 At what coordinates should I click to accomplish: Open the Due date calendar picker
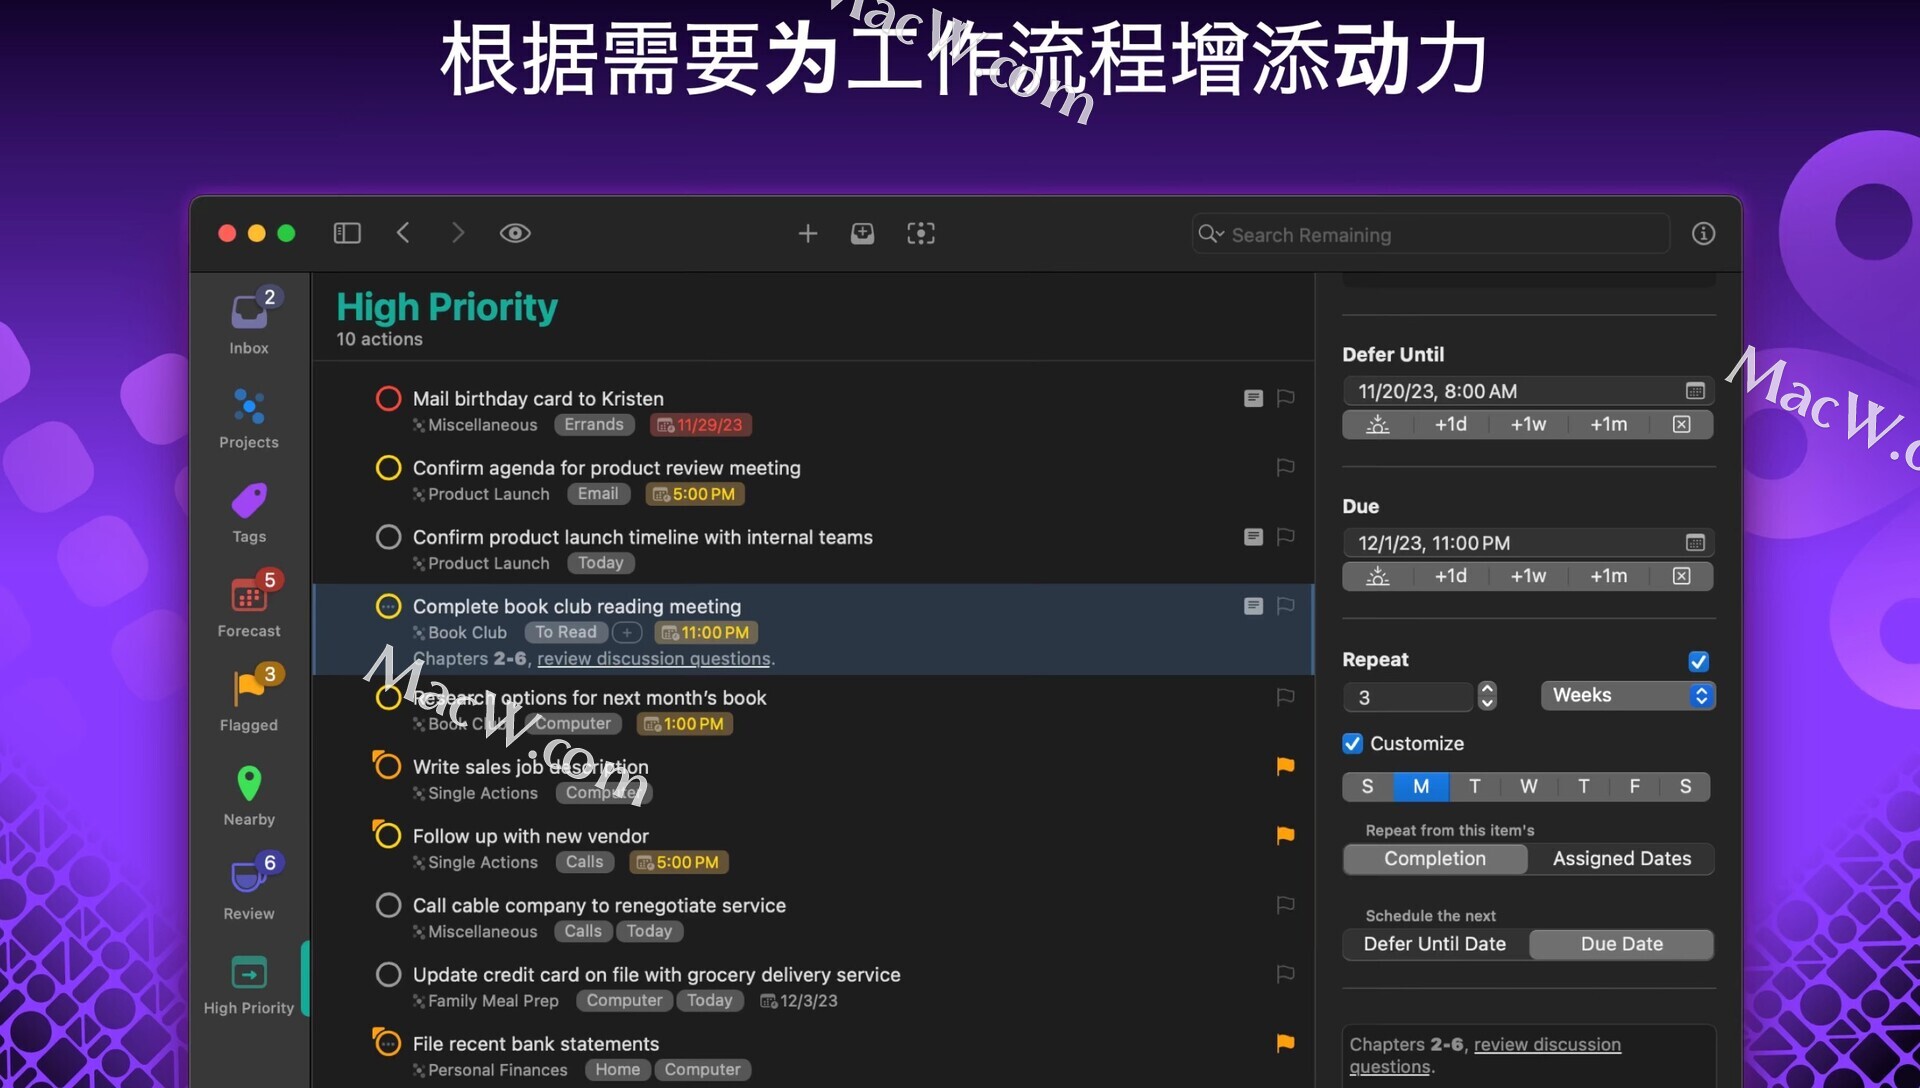coord(1695,543)
